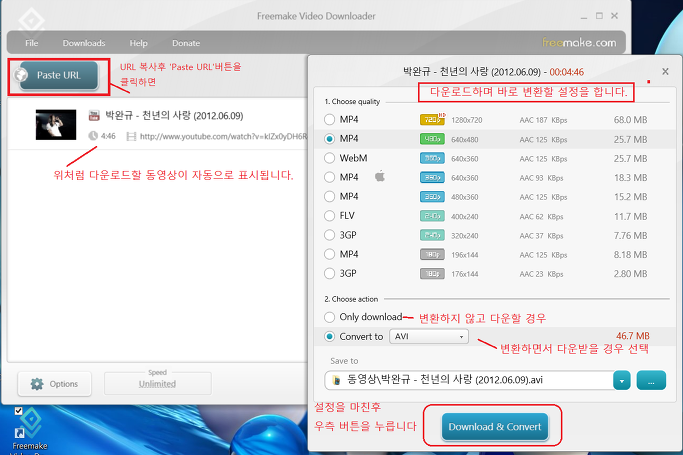Open the Freemake desktop shortcut icon
Screen dimensions: 683x455
pyautogui.click(x=29, y=430)
